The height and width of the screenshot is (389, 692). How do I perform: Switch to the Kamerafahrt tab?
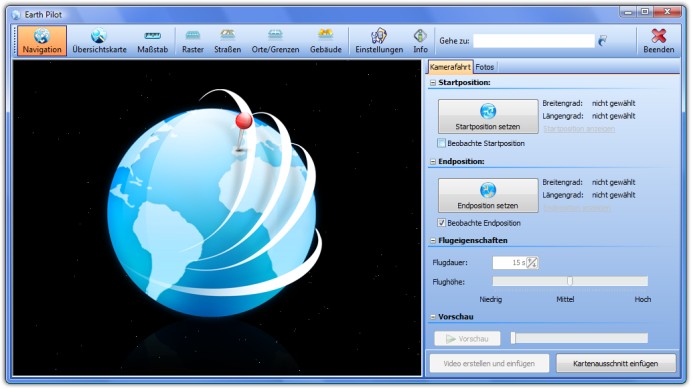(450, 67)
